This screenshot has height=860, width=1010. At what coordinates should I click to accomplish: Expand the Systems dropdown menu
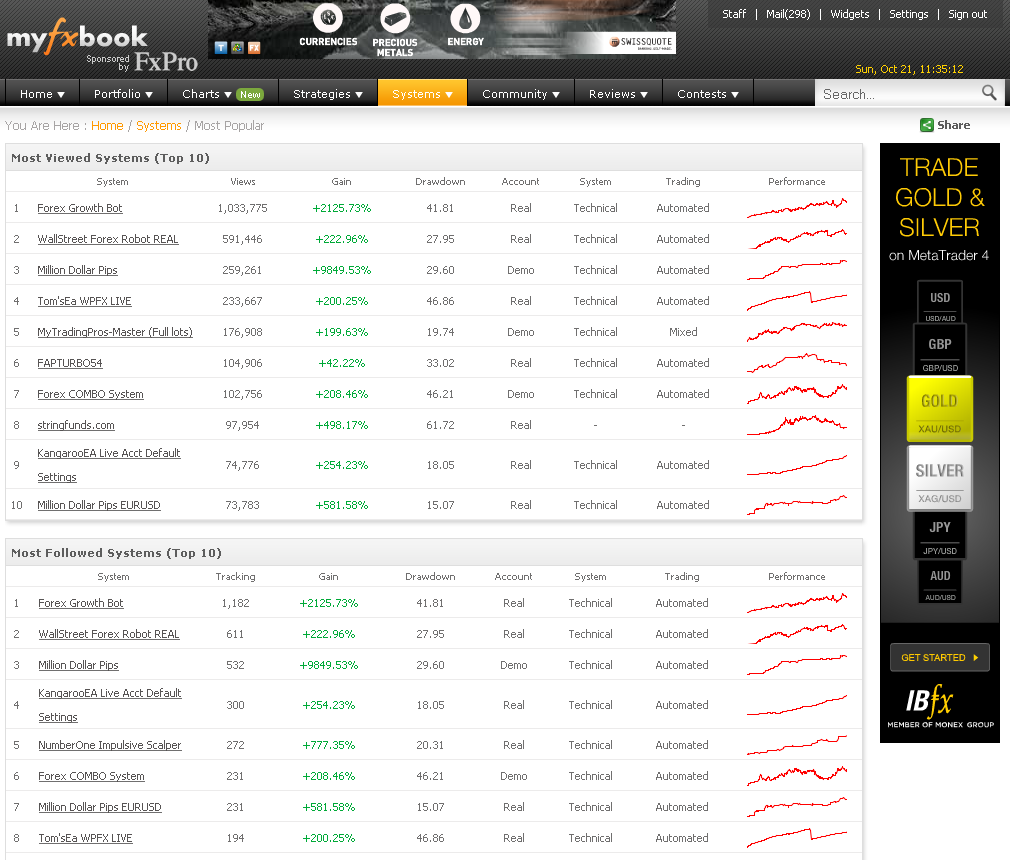click(x=423, y=94)
